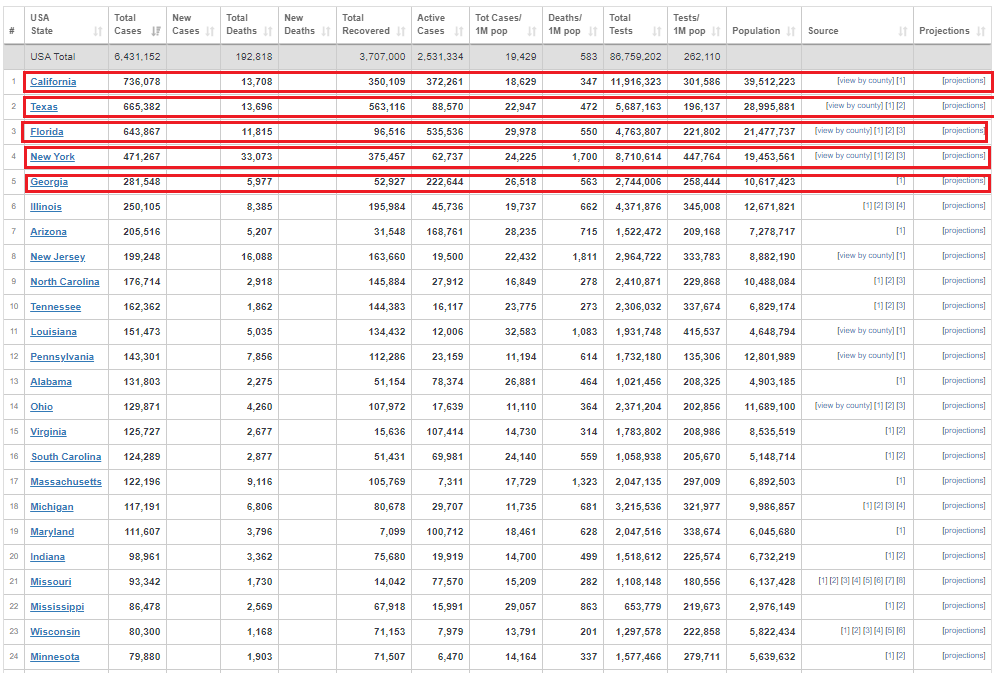
Task: Click the Total Deaths column sort arrows
Action: (x=266, y=31)
